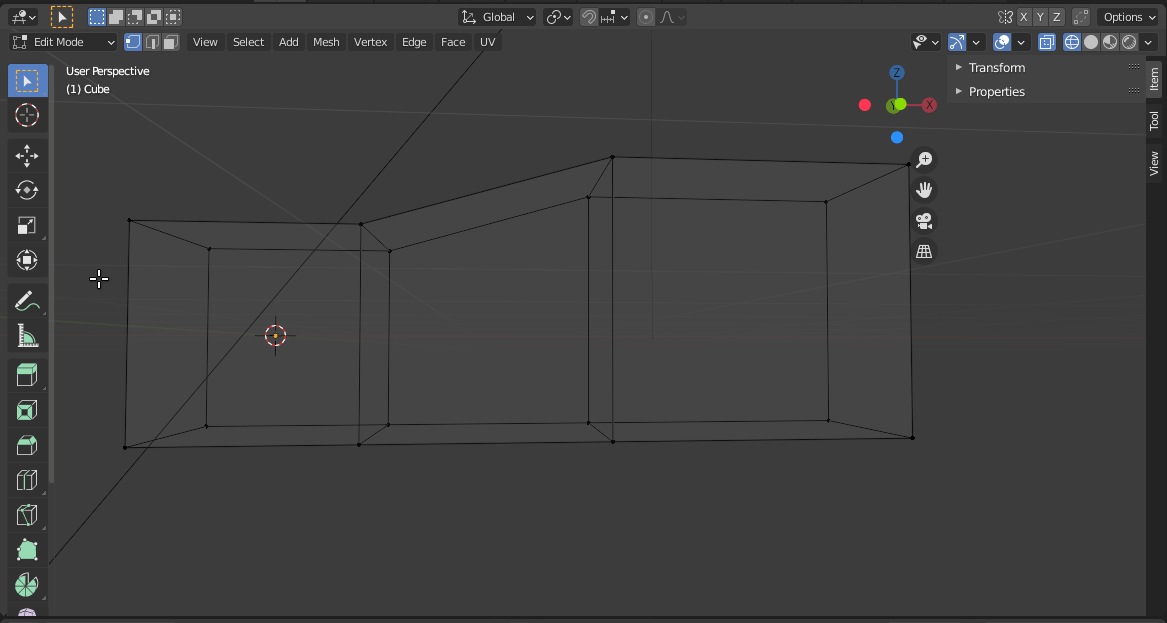1167x623 pixels.
Task: Open the object visibility and selectability dropdown
Action: pyautogui.click(x=926, y=42)
